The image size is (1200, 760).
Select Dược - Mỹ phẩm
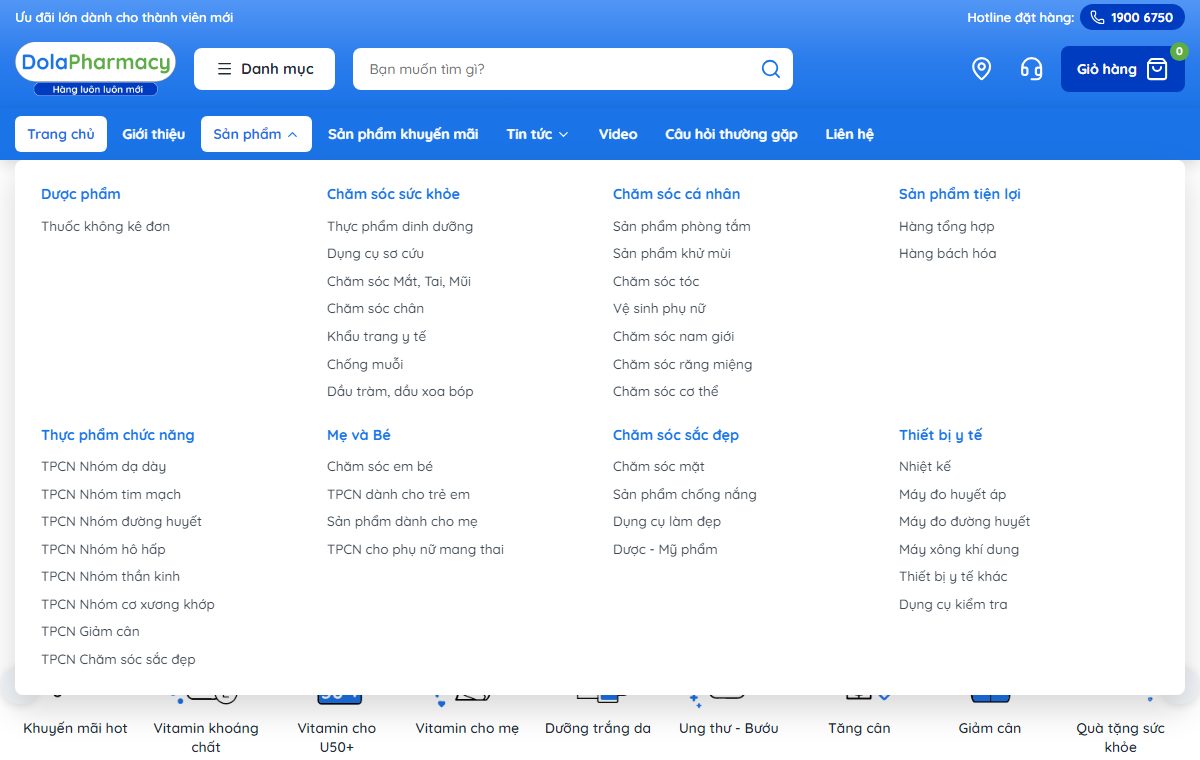[665, 549]
